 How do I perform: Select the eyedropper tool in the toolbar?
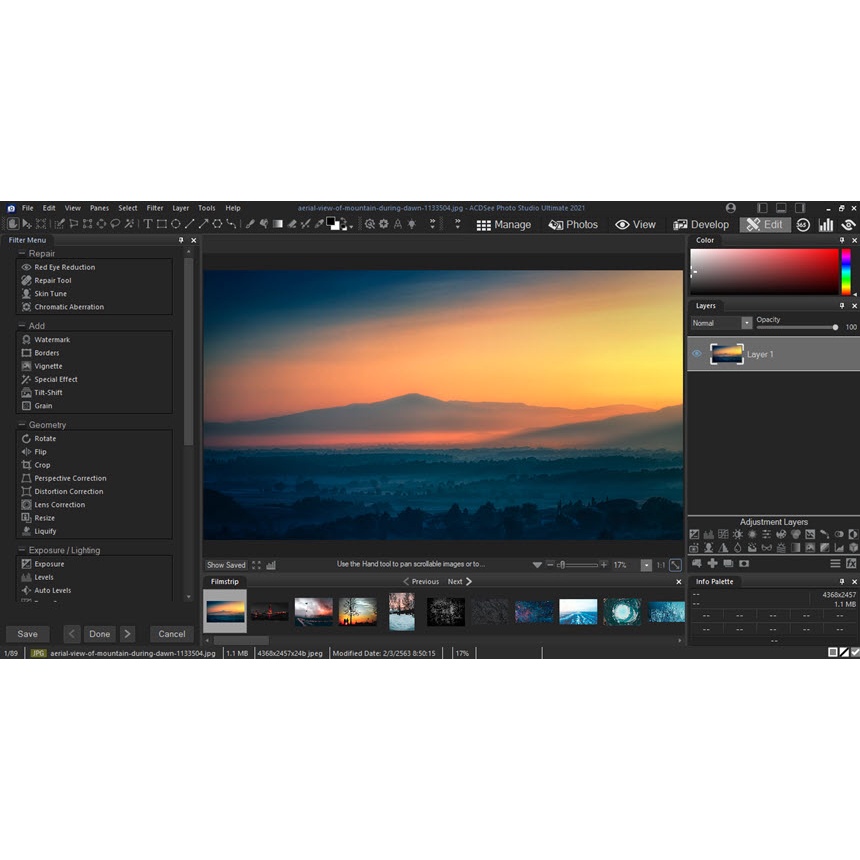tap(317, 224)
